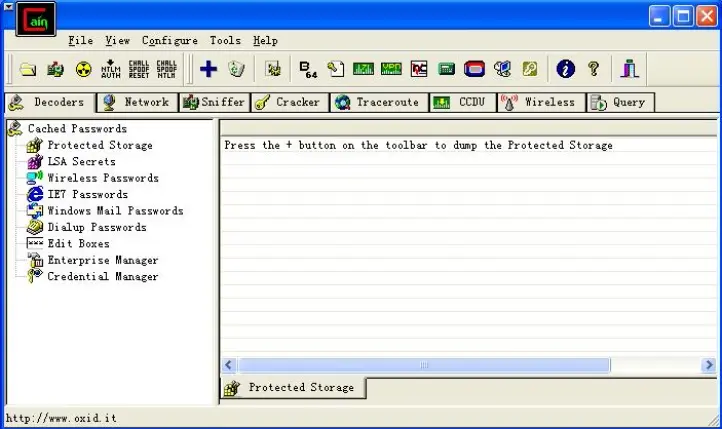The width and height of the screenshot is (722, 429).
Task: Select LSA Secrets in the tree
Action: [82, 162]
